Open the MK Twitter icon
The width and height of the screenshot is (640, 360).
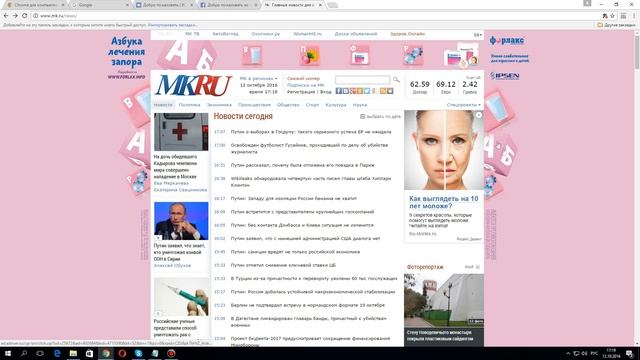pos(367,91)
